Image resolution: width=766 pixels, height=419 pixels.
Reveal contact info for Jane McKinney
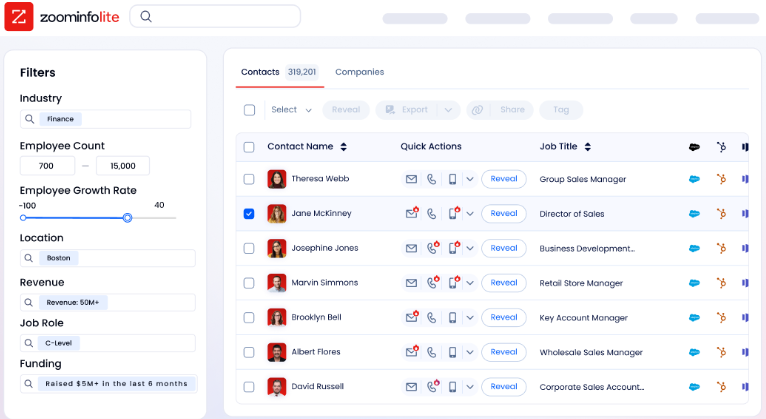point(504,213)
